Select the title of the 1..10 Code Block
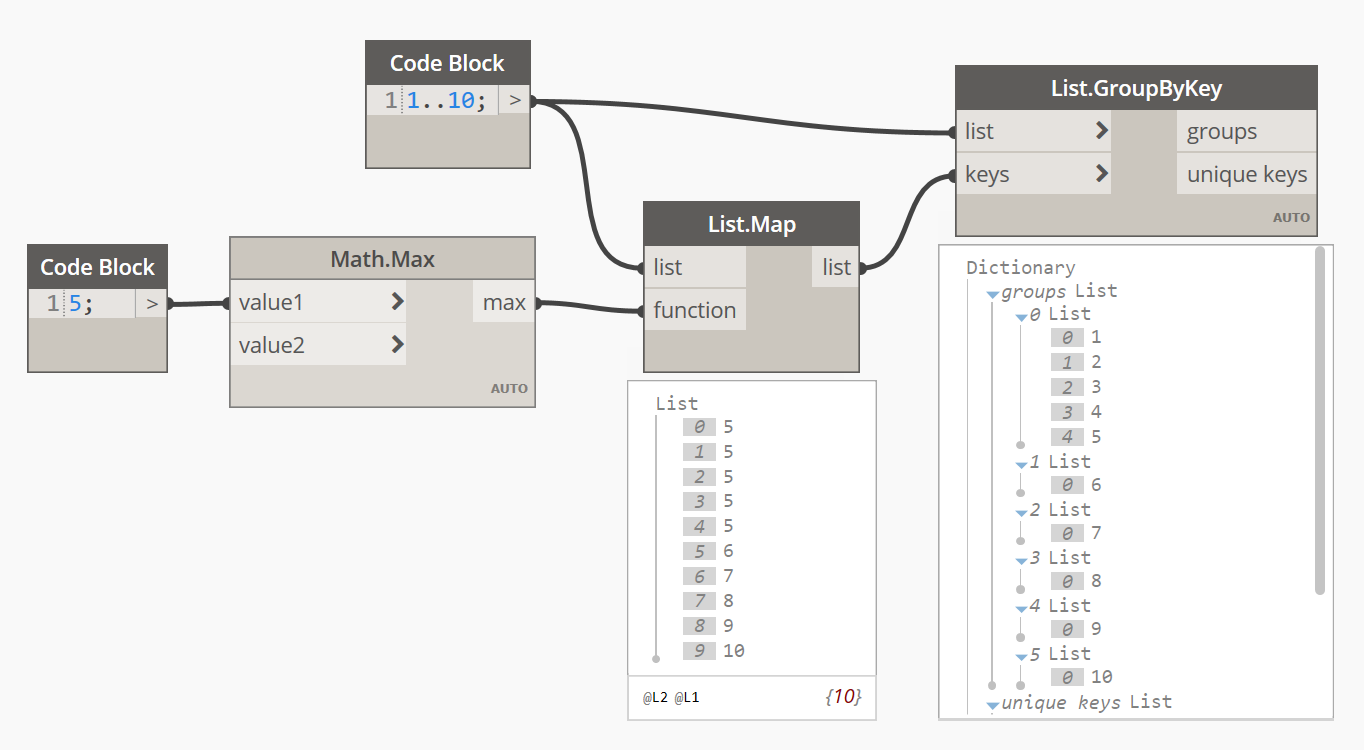Screen dimensions: 1364x750 click(447, 63)
